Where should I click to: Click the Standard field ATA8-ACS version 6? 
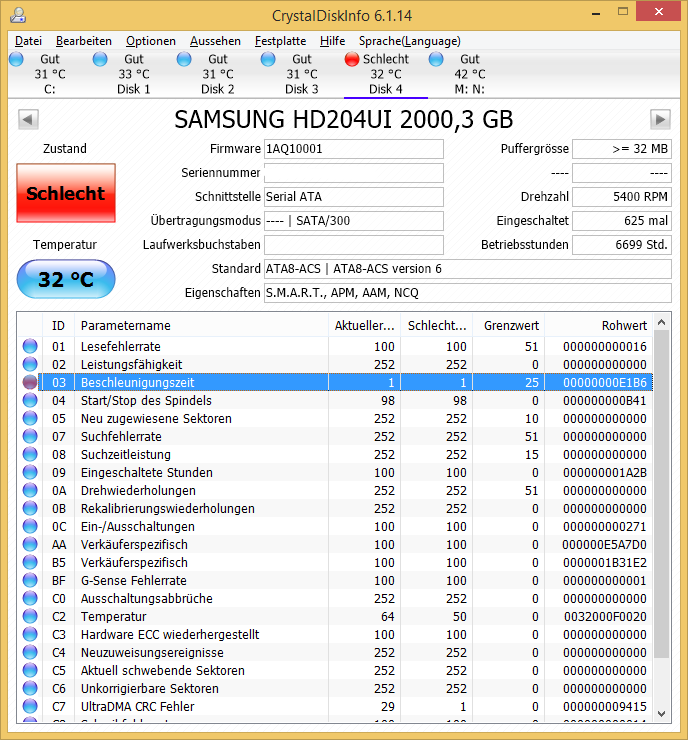pyautogui.click(x=468, y=269)
